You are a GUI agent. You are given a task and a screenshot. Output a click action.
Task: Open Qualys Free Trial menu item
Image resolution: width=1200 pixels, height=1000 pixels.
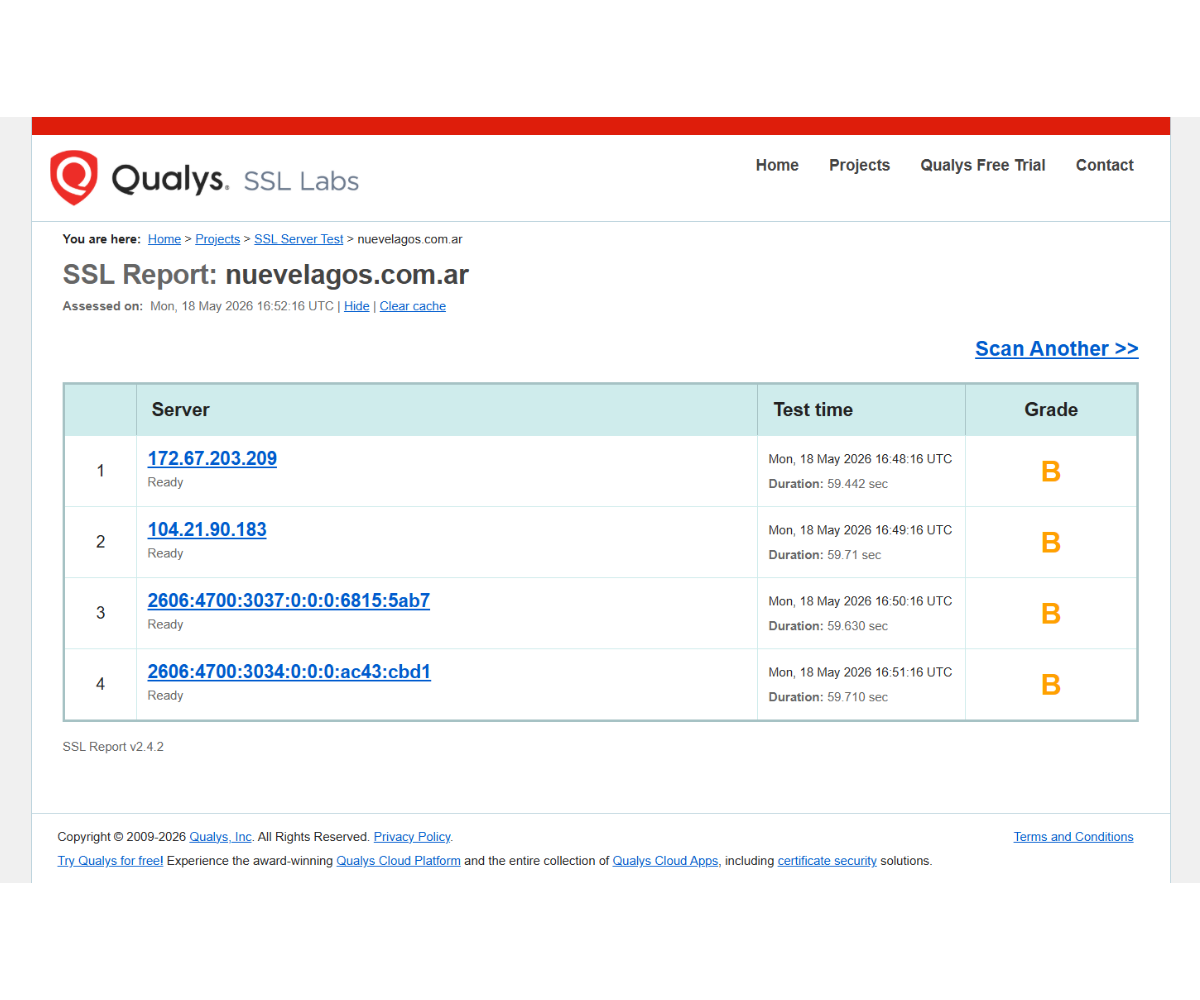click(983, 165)
